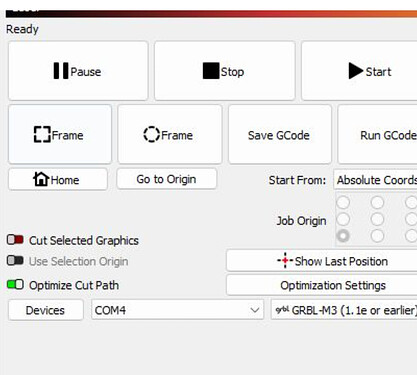Click the job progress bar at the top
The height and width of the screenshot is (375, 417).
click(x=211, y=14)
